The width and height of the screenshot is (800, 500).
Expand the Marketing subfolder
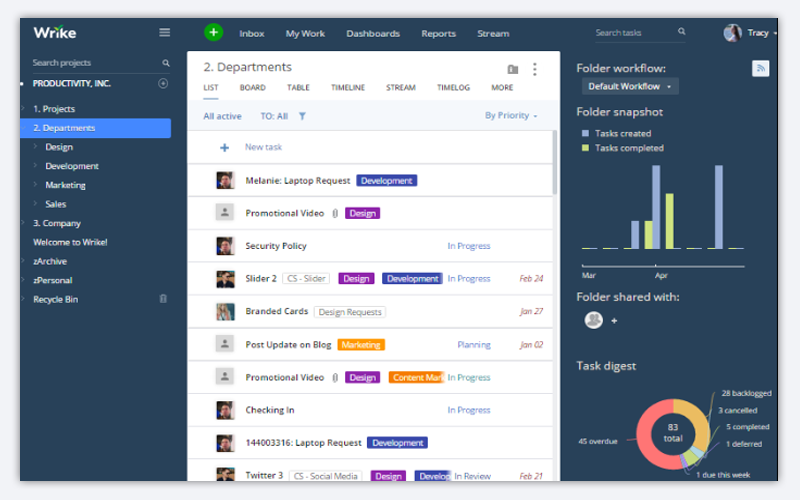[36, 185]
